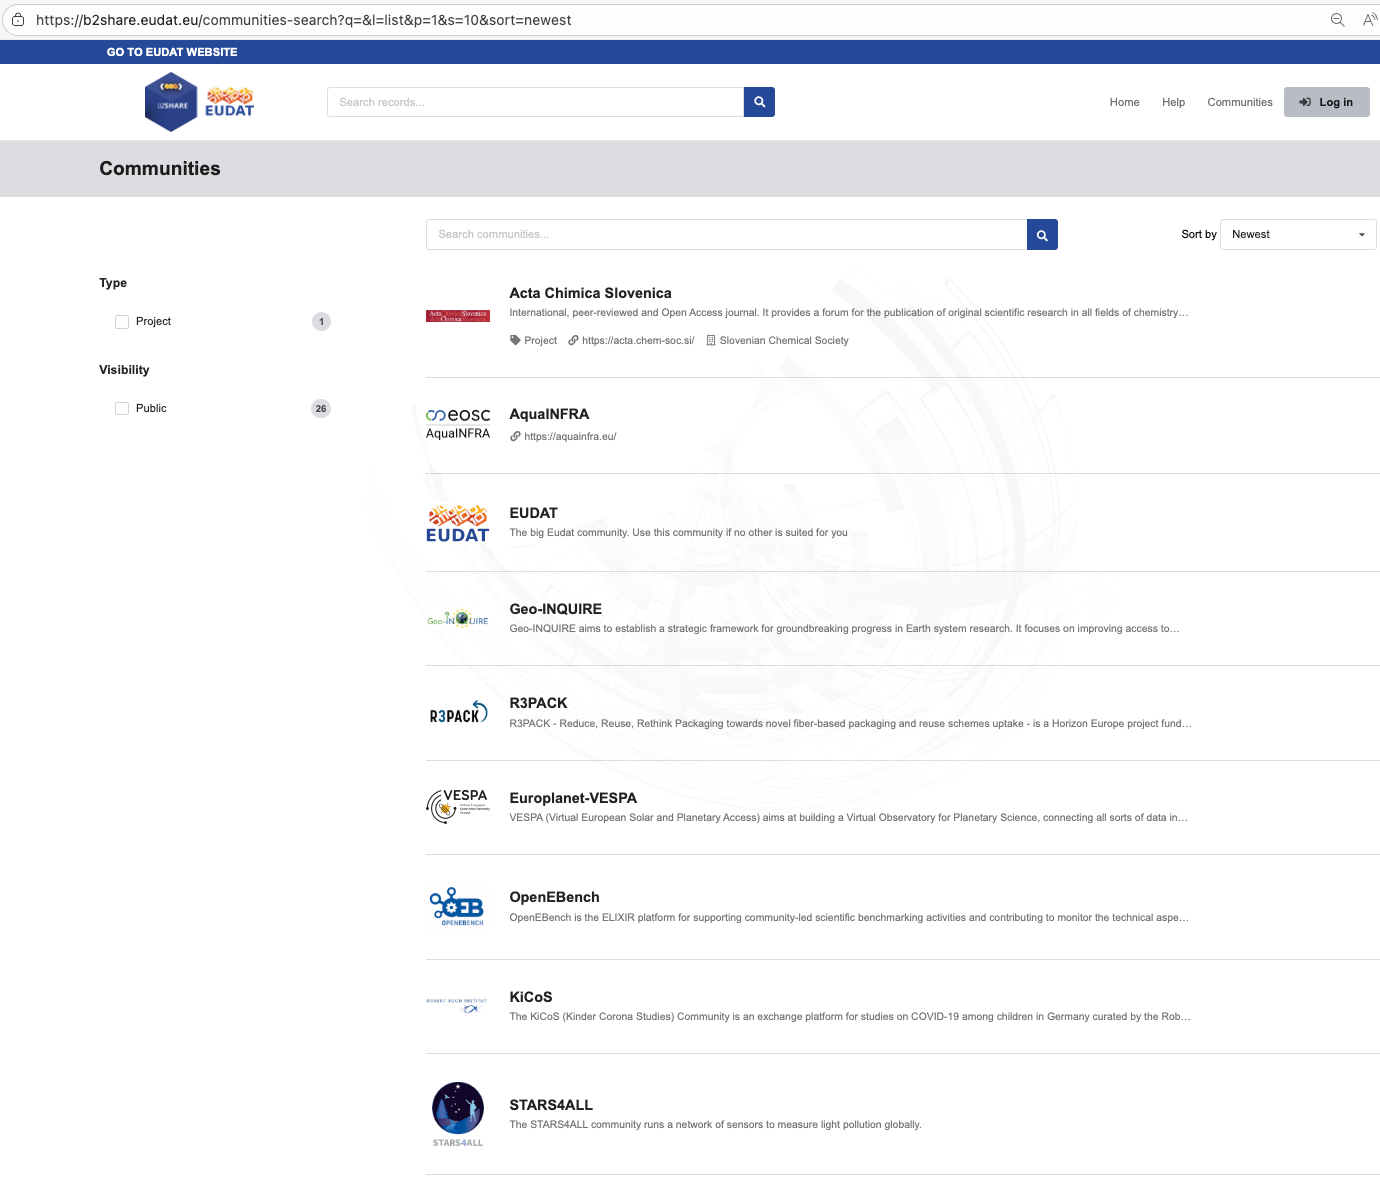The image size is (1380, 1181).
Task: Click into the Search records field
Action: click(x=535, y=102)
